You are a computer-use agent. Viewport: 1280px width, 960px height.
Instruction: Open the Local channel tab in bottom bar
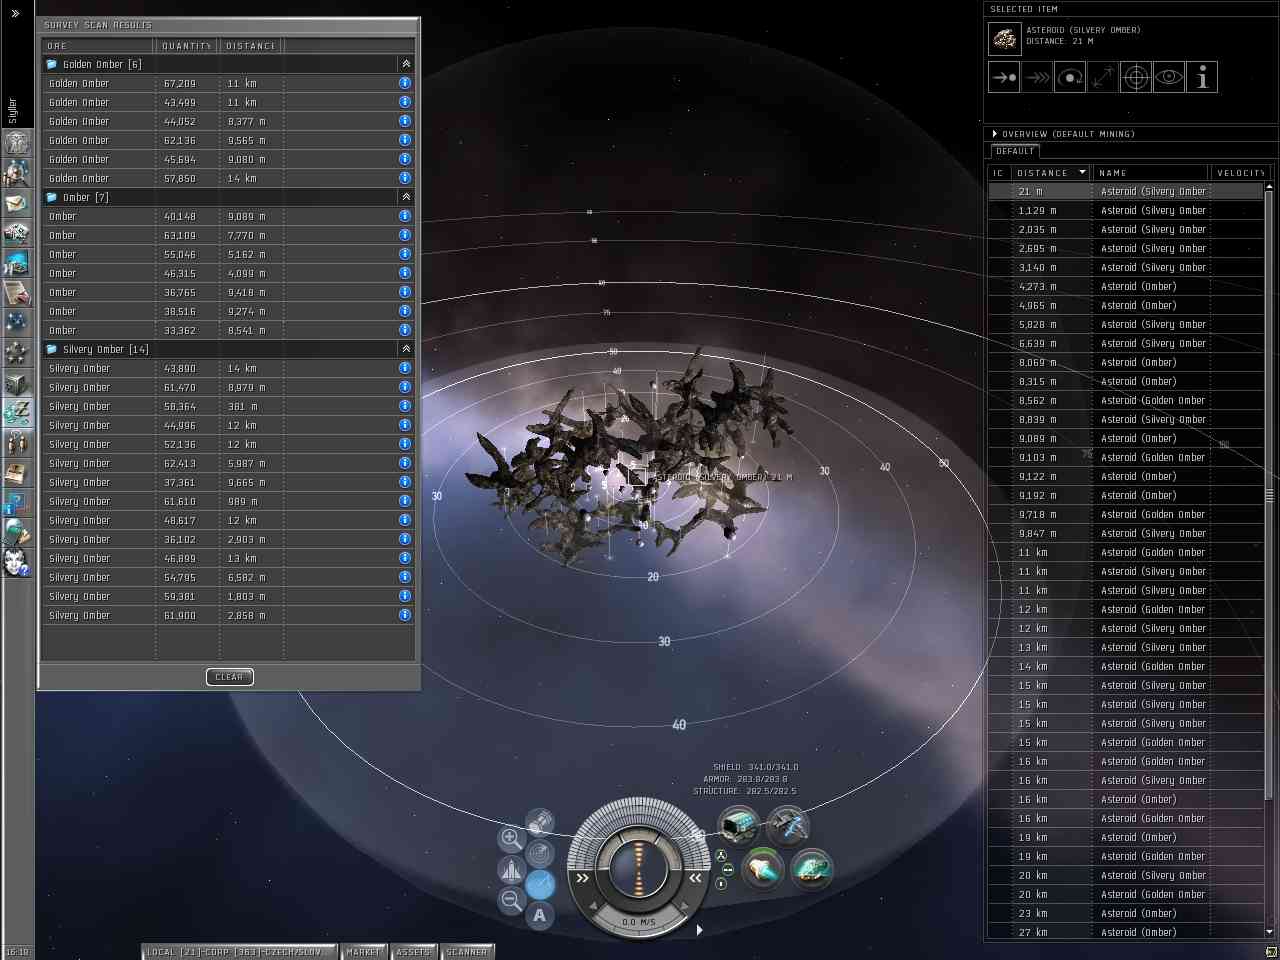click(x=238, y=952)
